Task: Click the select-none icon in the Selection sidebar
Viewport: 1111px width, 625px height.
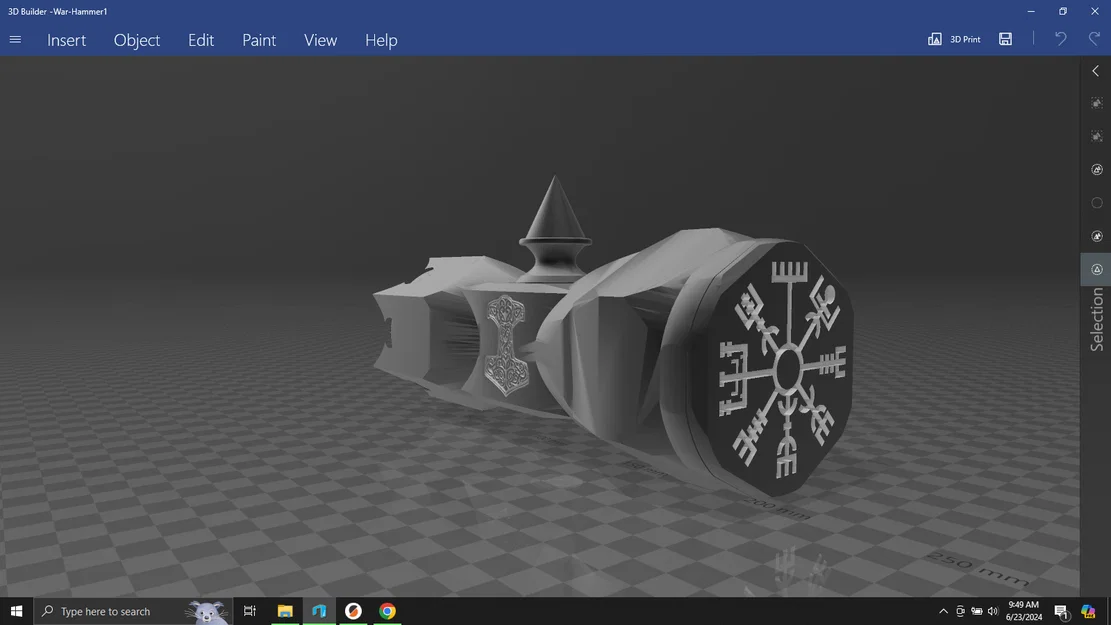Action: pos(1096,135)
